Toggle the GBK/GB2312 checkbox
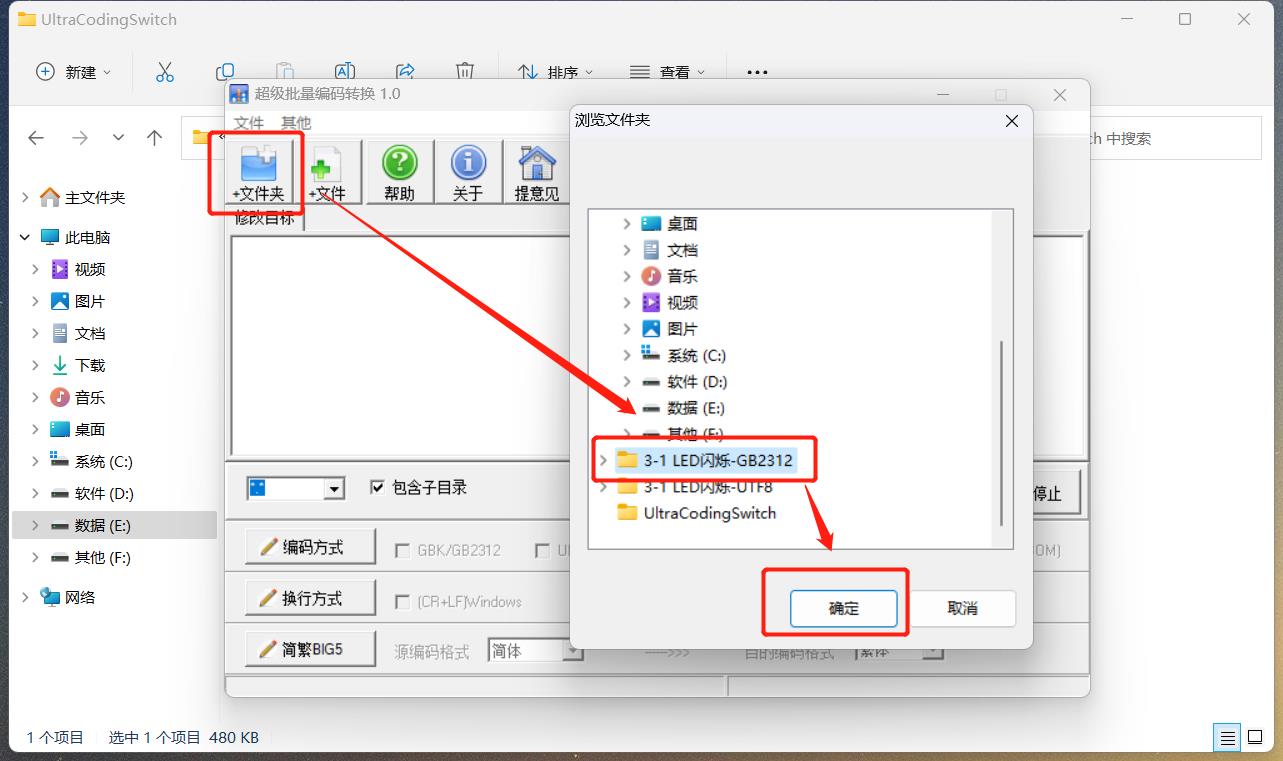1283x761 pixels. coord(402,550)
